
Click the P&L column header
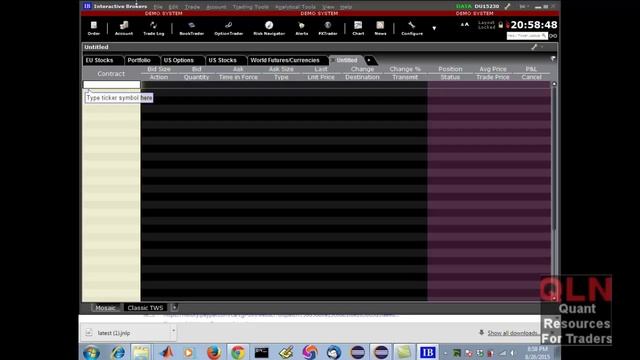tap(531, 69)
